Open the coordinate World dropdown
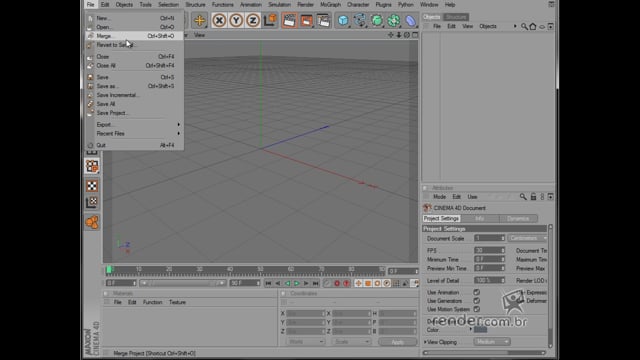Image resolution: width=640 pixels, height=360 pixels. point(305,342)
